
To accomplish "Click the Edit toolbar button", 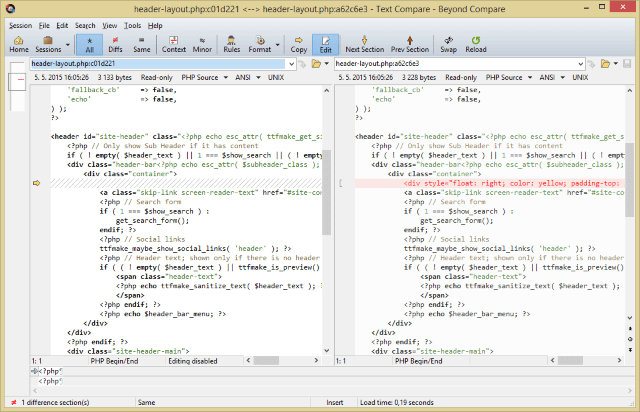I will 325,43.
